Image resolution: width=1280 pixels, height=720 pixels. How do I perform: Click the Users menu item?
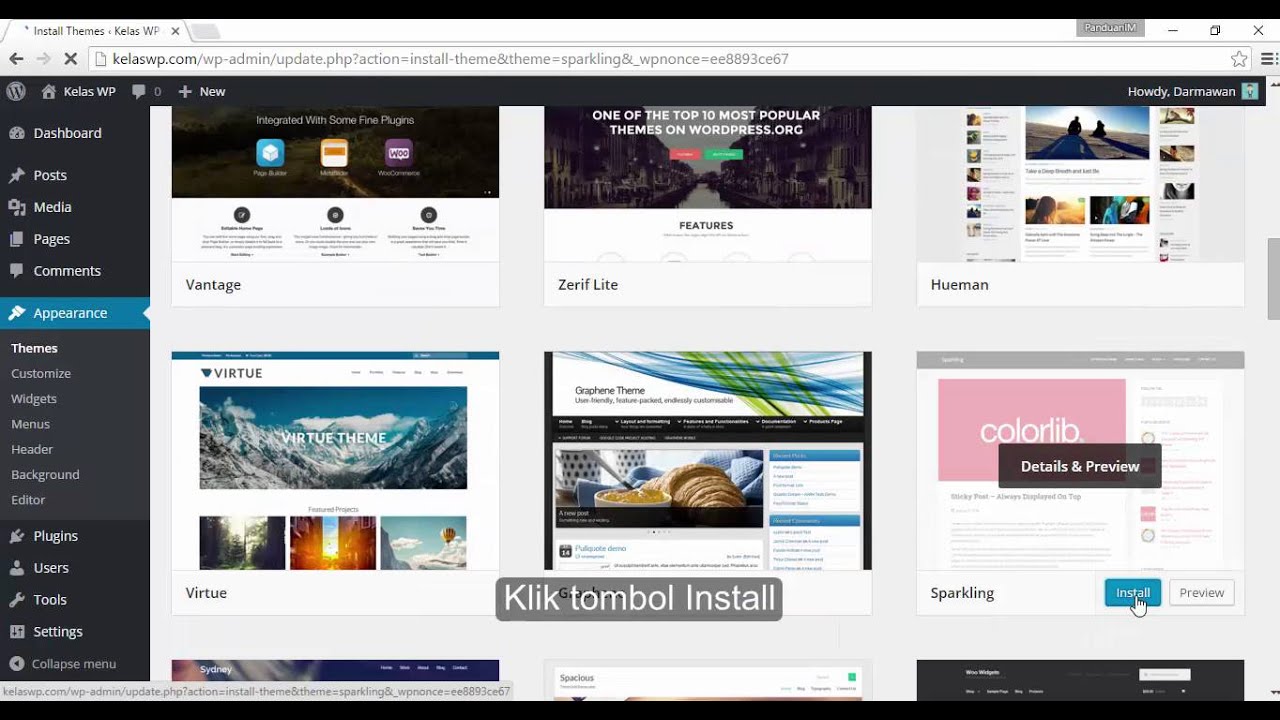[75, 568]
